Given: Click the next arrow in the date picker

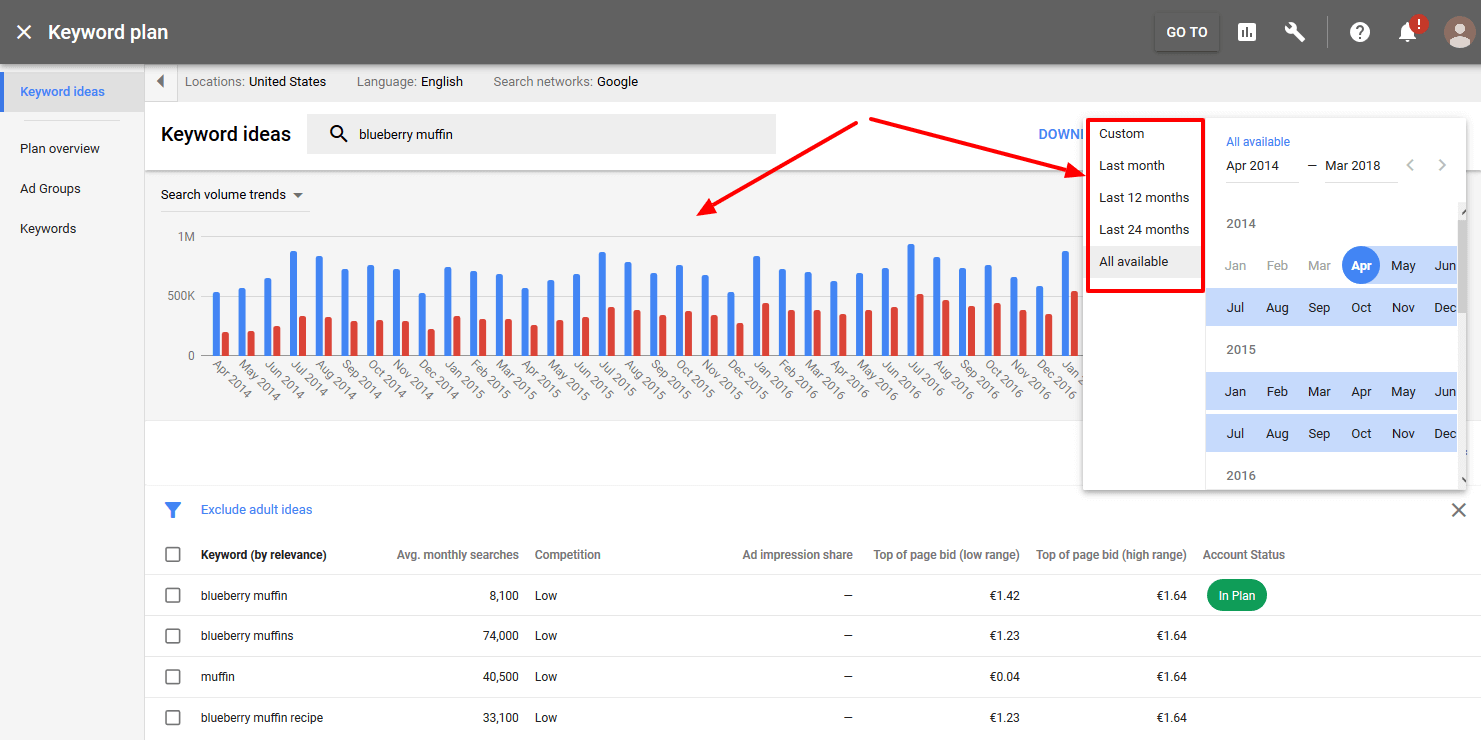Looking at the screenshot, I should click(1442, 165).
